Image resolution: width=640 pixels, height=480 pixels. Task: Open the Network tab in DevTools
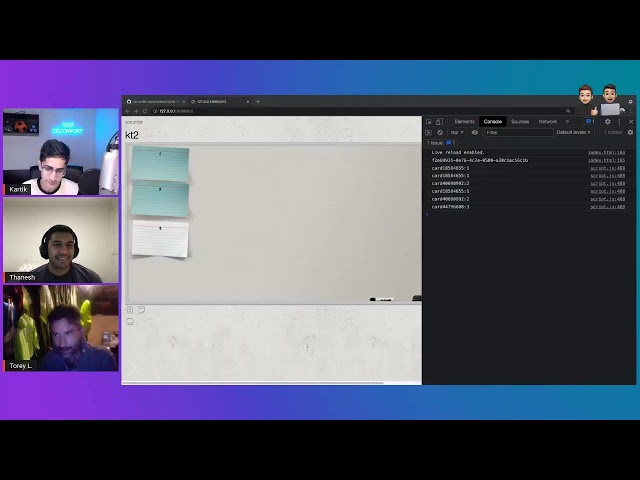(x=547, y=122)
